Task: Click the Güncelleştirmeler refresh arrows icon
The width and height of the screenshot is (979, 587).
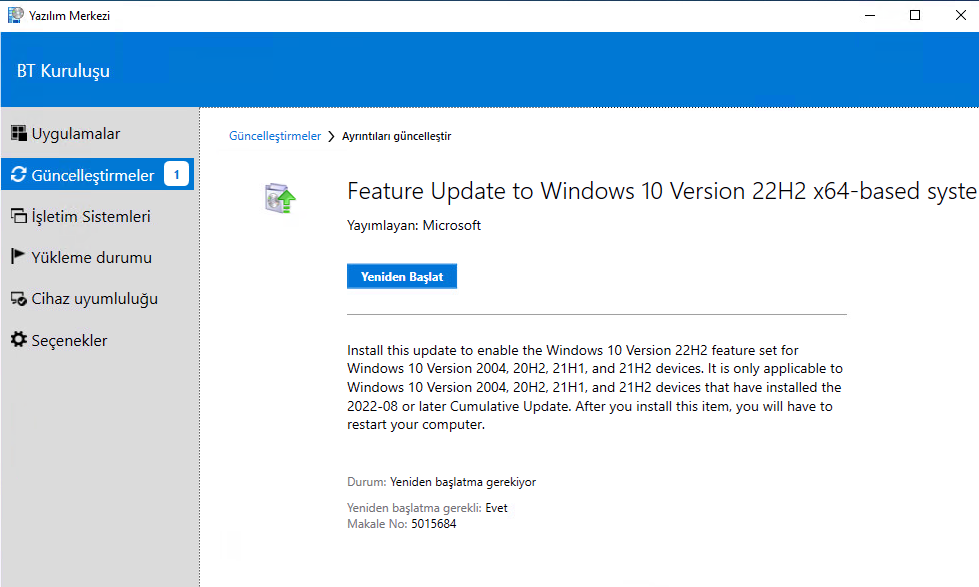Action: coord(19,174)
